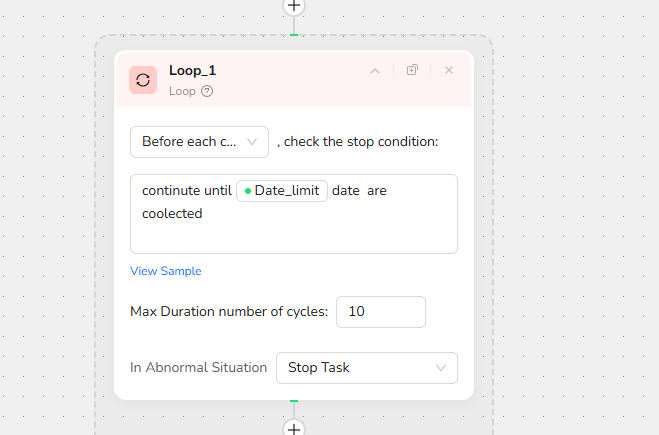Click the "Loop" subtitle under the node title

pos(182,91)
